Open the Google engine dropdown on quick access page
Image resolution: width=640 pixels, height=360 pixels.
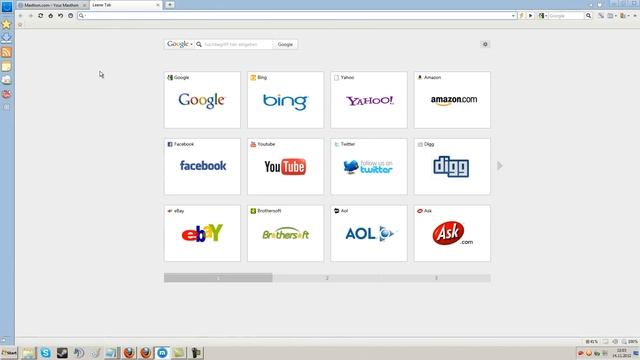pos(180,44)
